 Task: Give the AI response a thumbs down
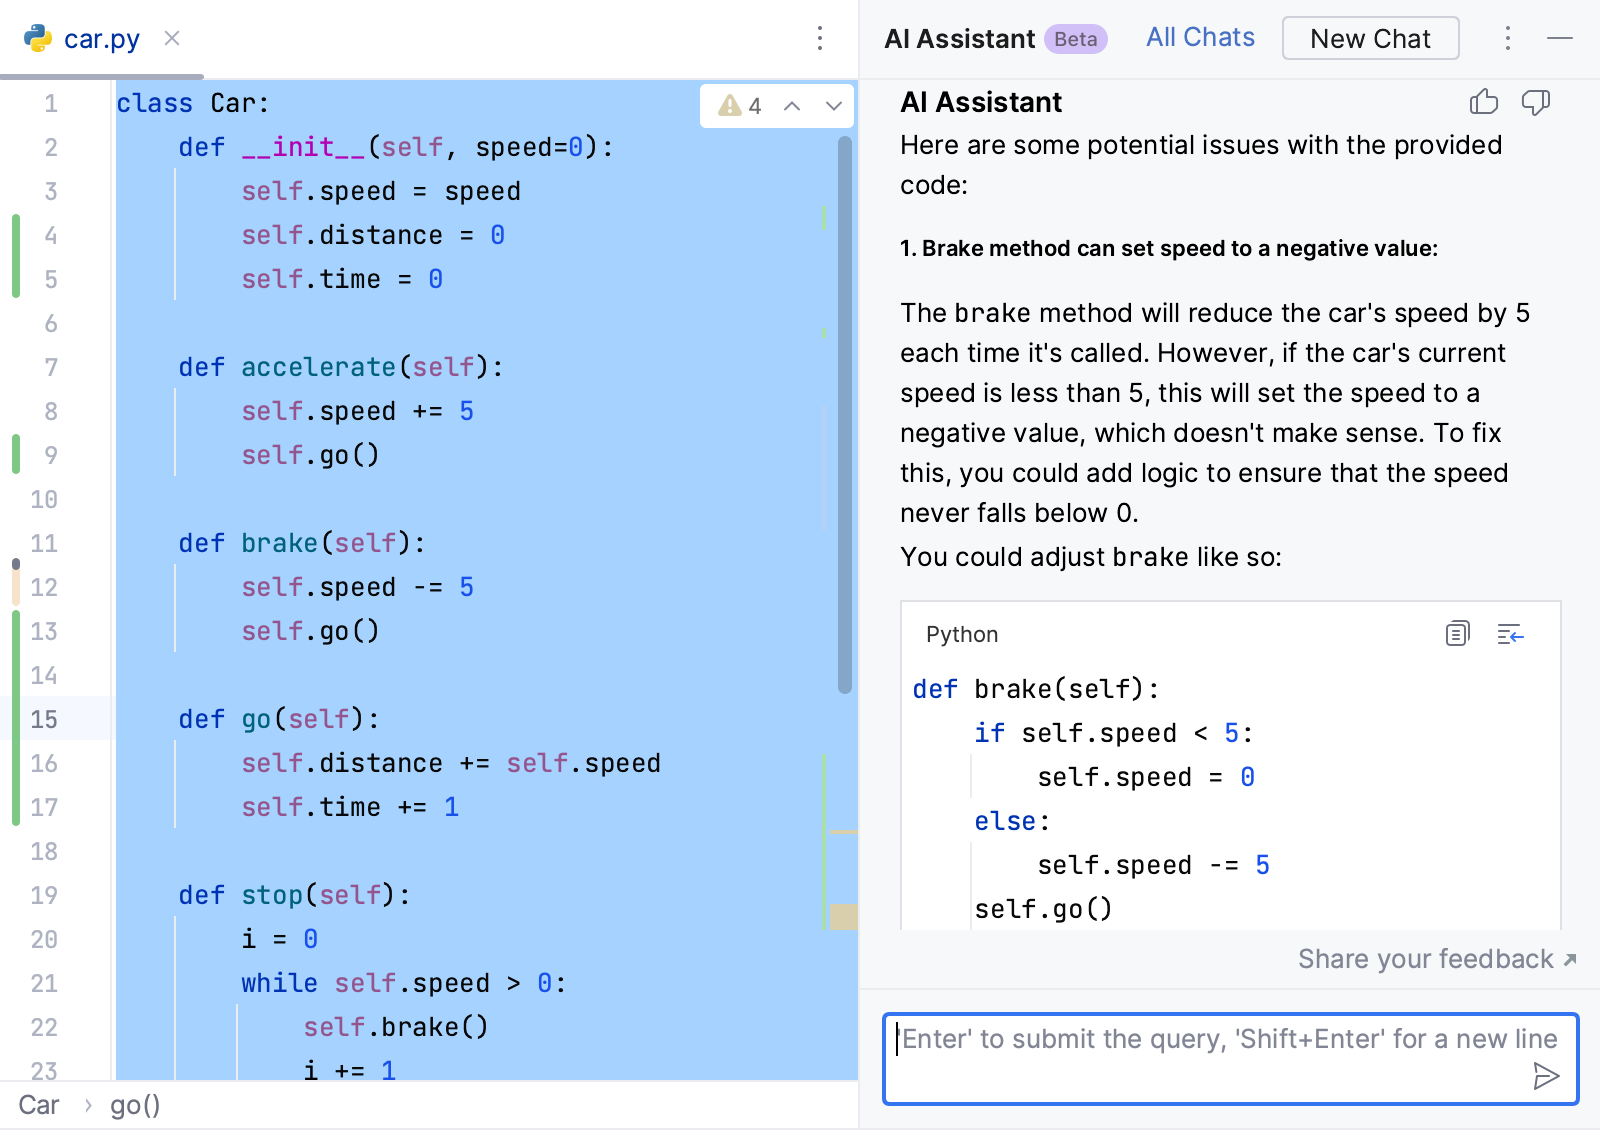pyautogui.click(x=1537, y=102)
